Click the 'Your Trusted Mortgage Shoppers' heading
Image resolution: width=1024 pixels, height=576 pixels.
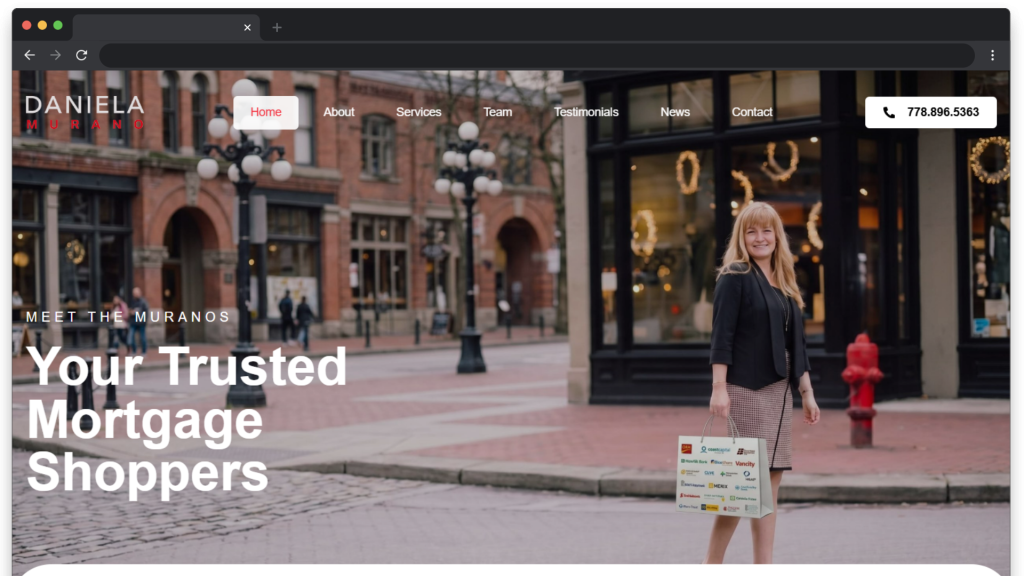(x=187, y=419)
